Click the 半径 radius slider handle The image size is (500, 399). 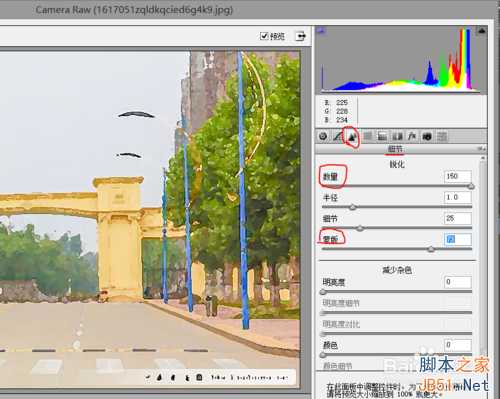click(353, 207)
